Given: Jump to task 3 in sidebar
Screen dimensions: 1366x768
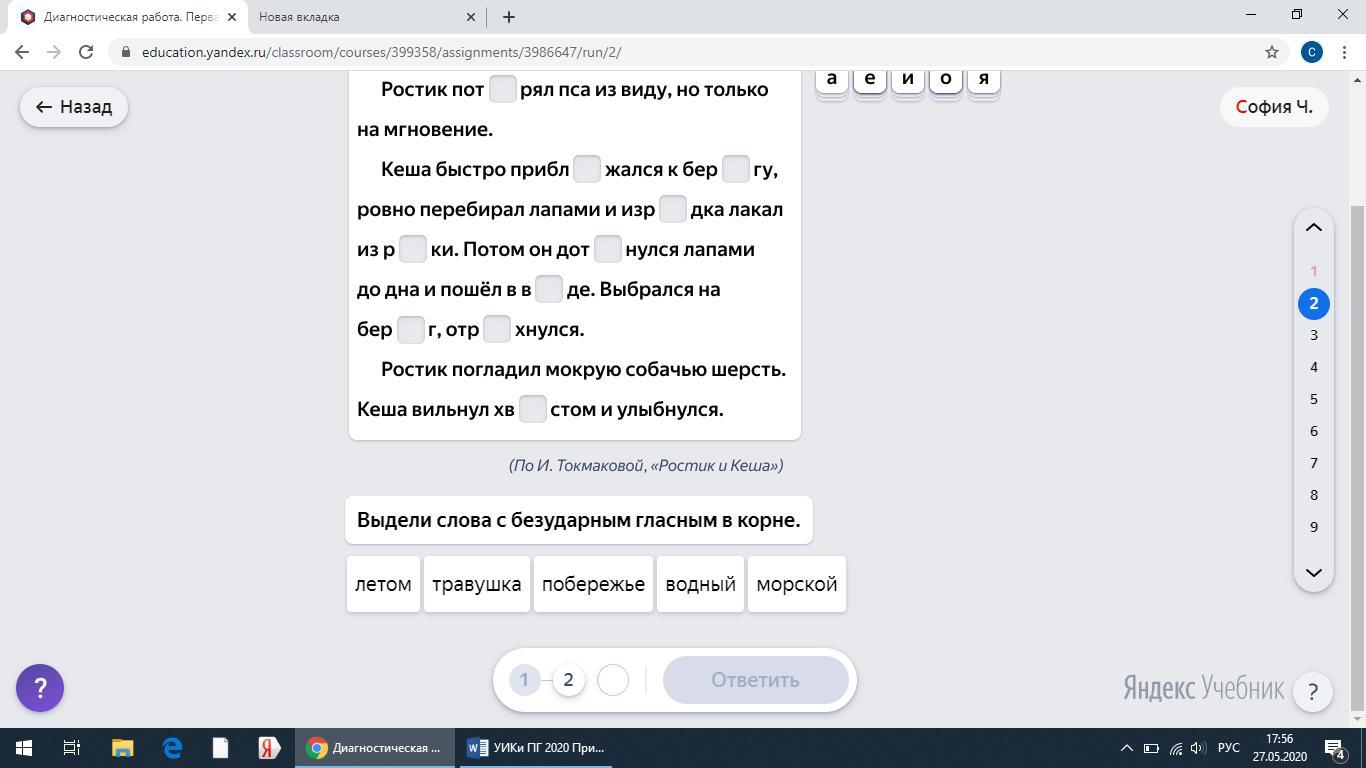Looking at the screenshot, I should [x=1314, y=335].
